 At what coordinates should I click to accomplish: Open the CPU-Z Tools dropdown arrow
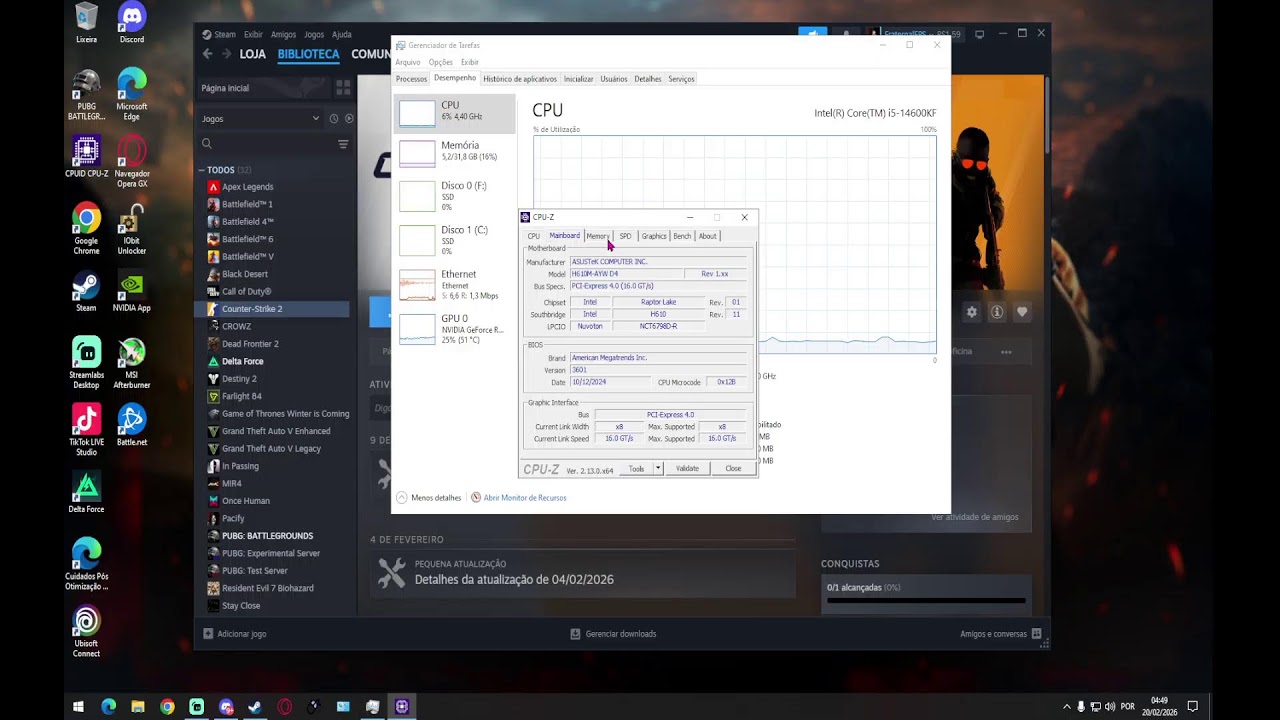point(658,468)
